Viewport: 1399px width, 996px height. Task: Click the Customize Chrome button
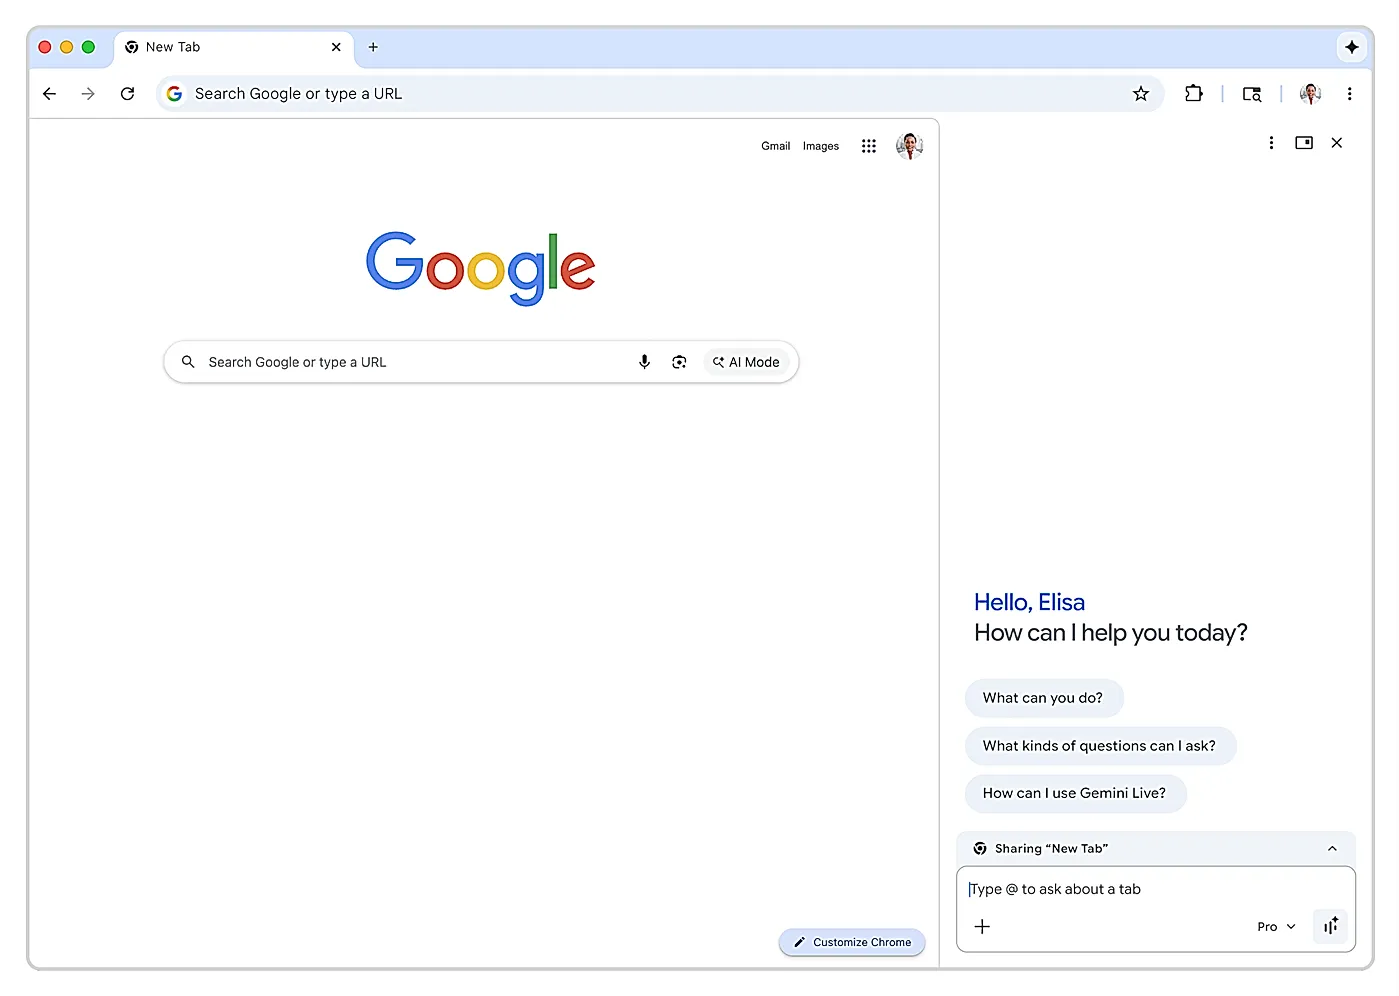[x=851, y=942]
